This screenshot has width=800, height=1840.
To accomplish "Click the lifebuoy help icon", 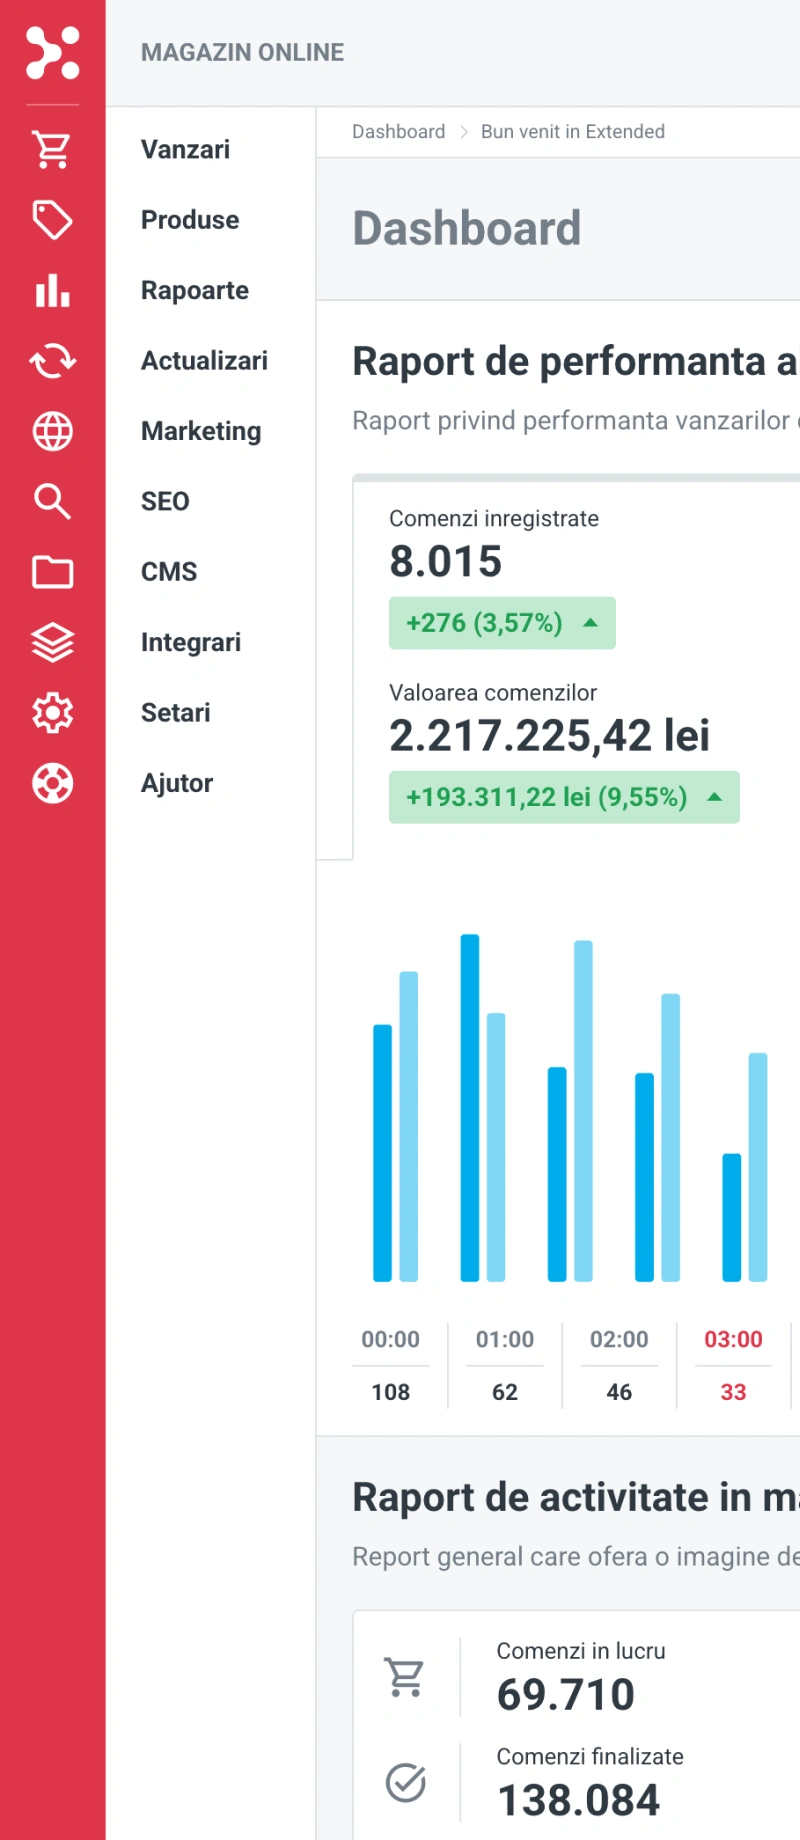I will [52, 783].
